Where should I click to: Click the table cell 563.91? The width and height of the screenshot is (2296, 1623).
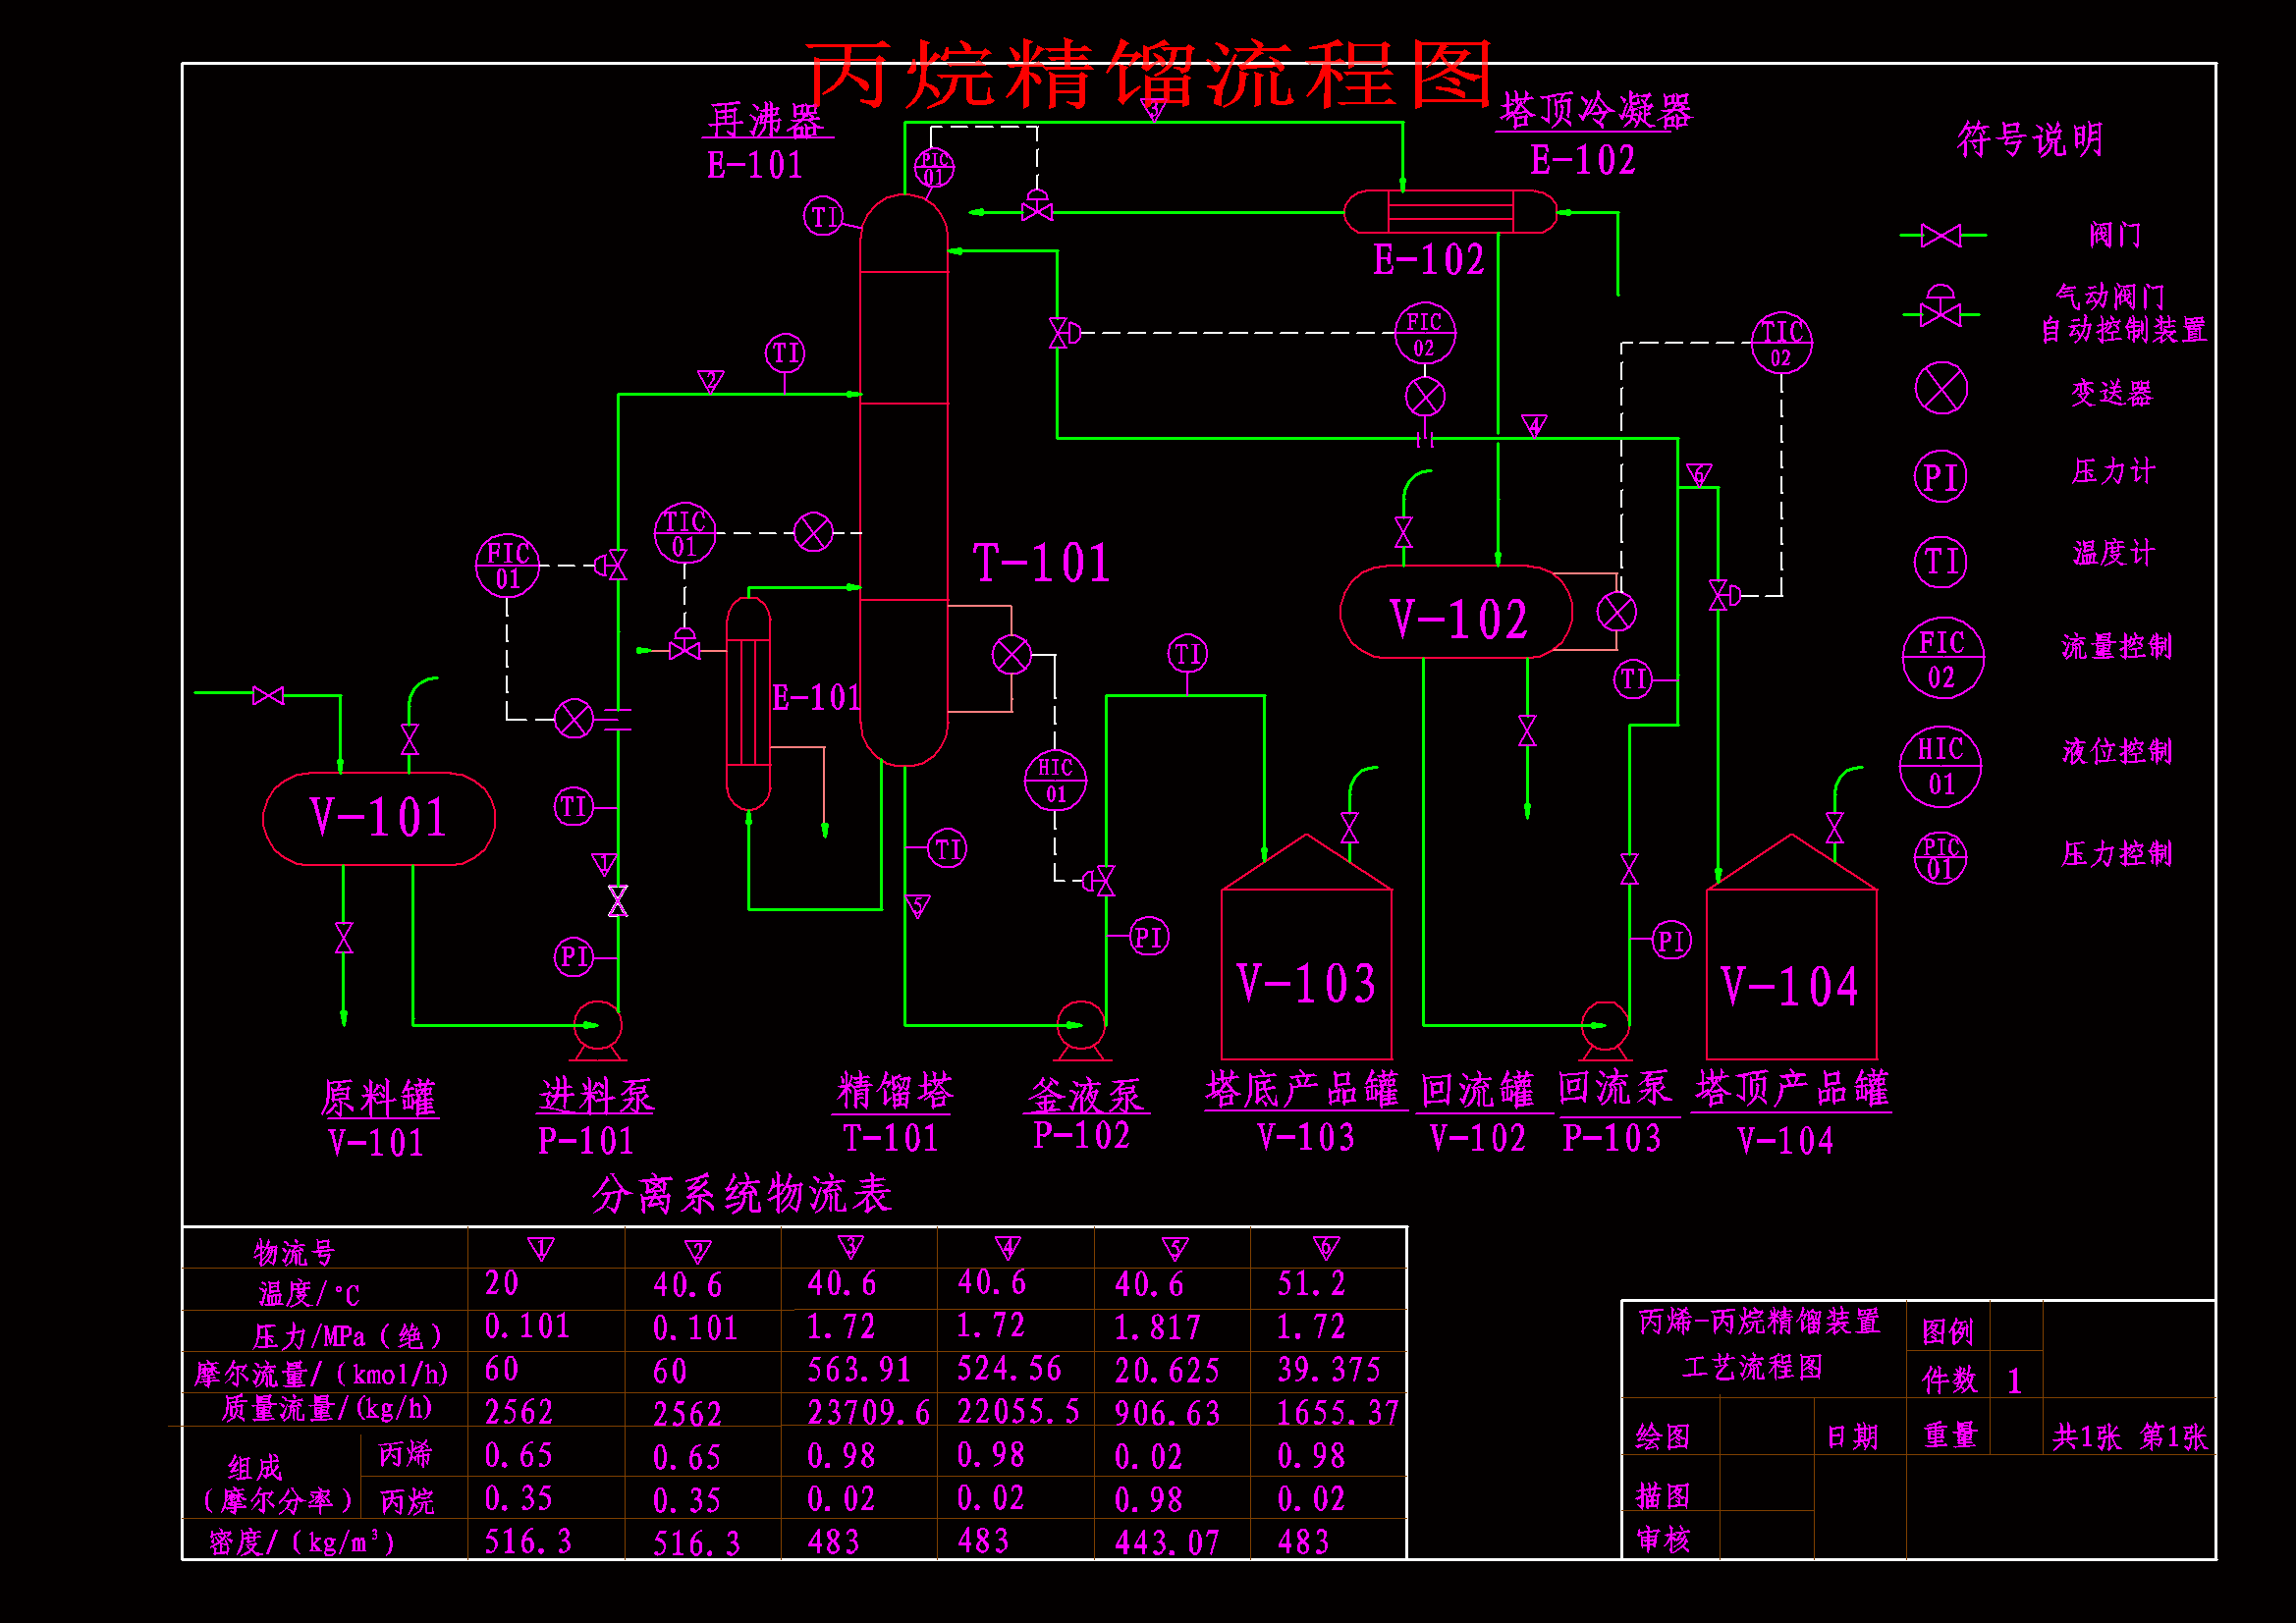click(x=859, y=1369)
